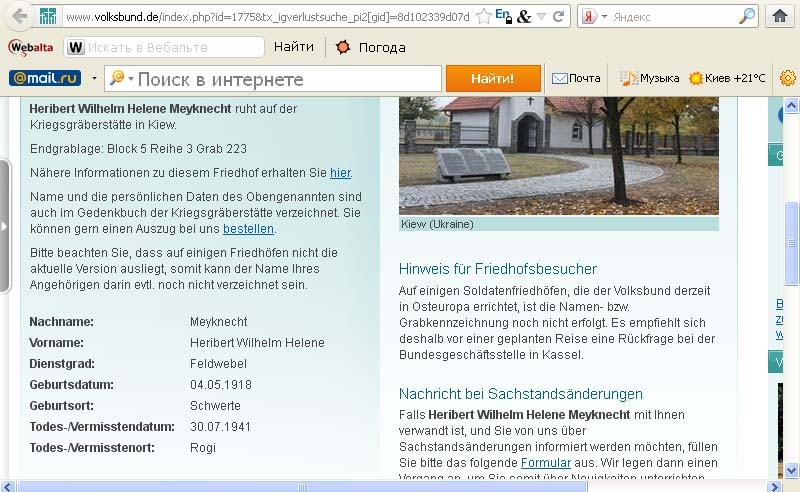Expand the Mail.ru logo dropdown arrow

click(94, 78)
